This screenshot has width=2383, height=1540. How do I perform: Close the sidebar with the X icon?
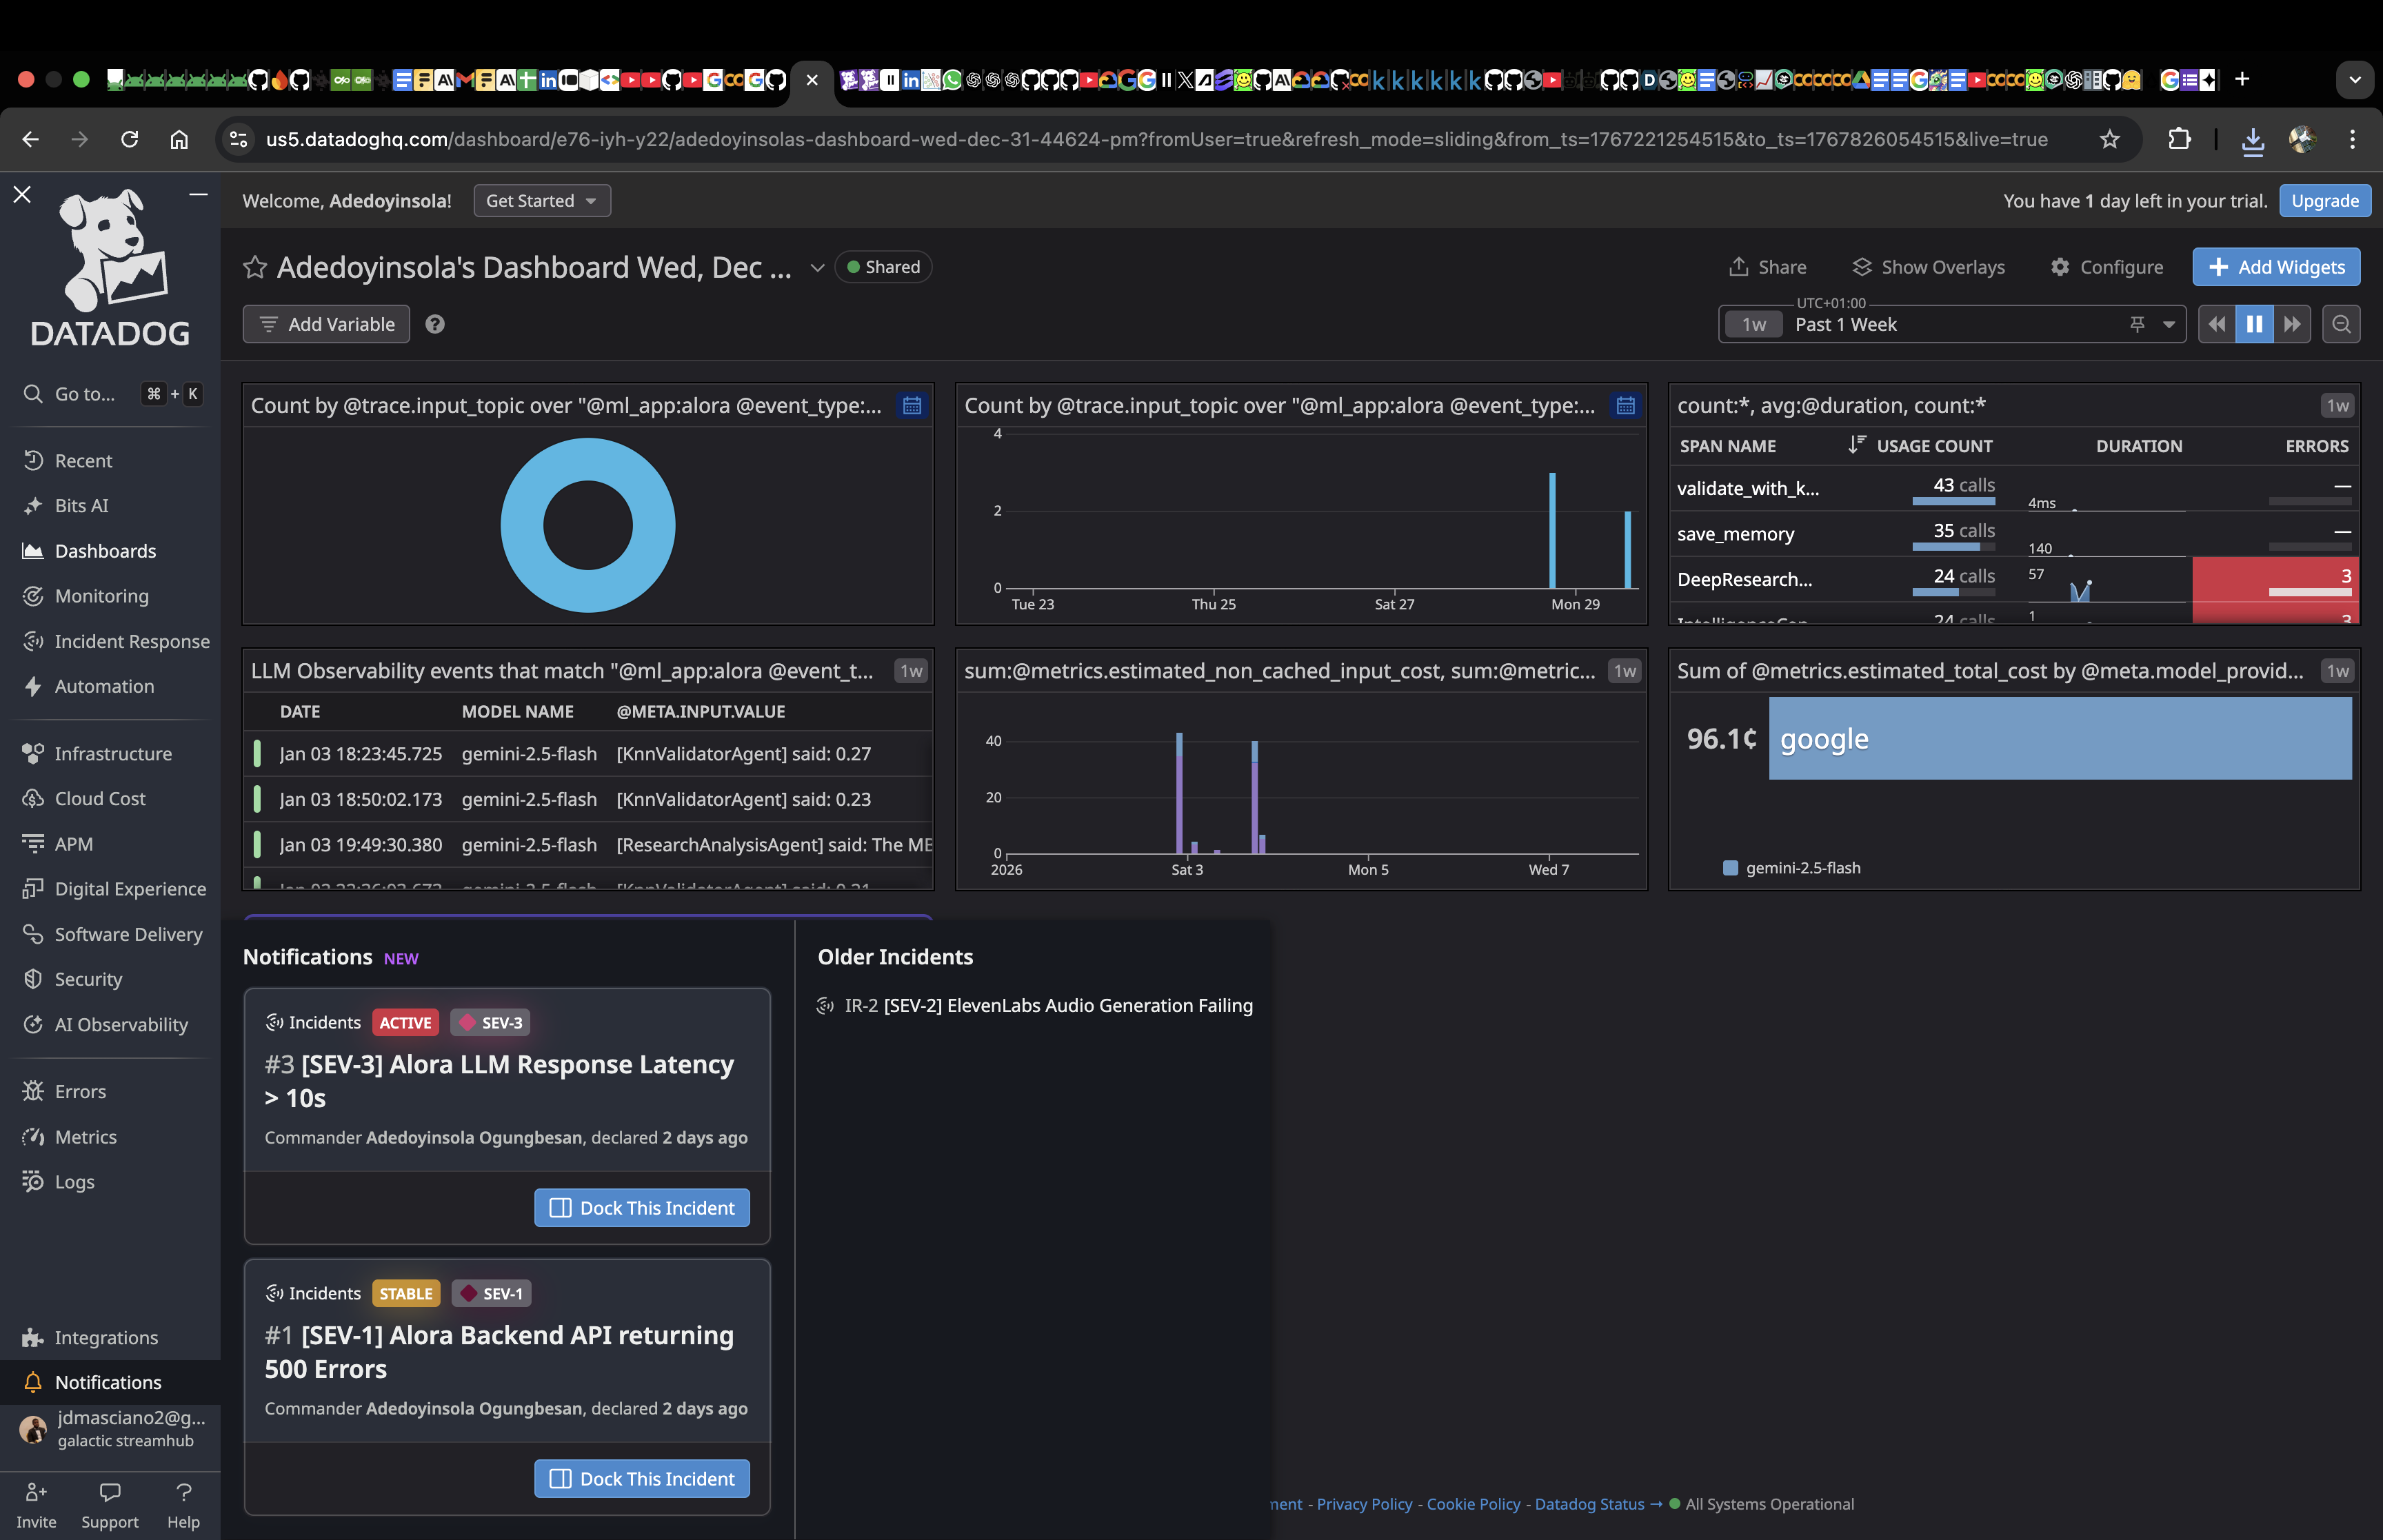pyautogui.click(x=22, y=194)
